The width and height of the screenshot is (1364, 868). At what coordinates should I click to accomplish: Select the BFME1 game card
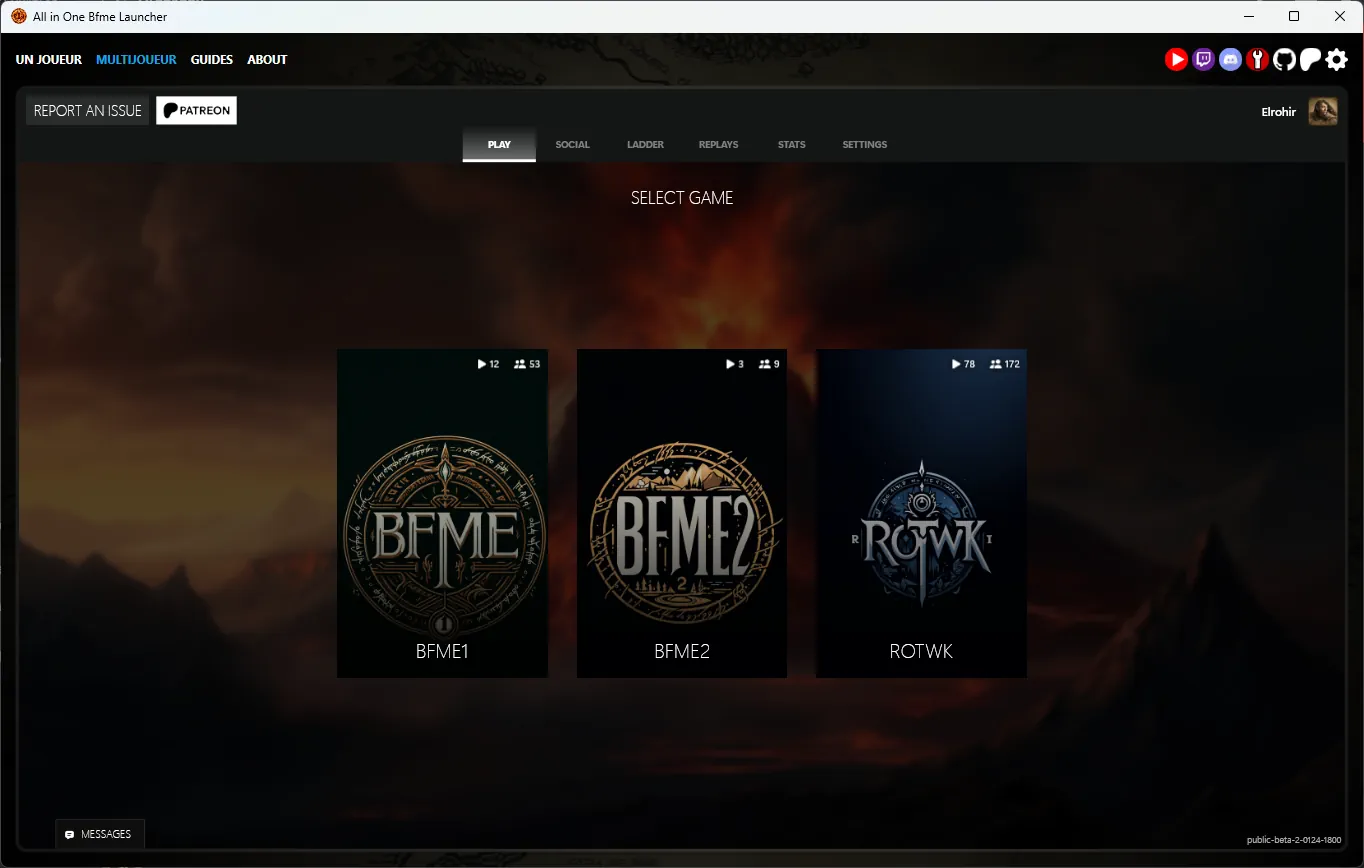pyautogui.click(x=442, y=513)
